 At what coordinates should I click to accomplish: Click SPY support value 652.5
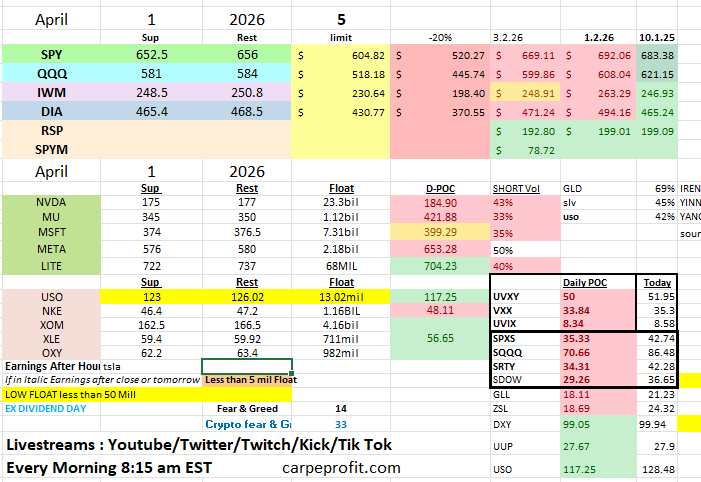pyautogui.click(x=152, y=55)
